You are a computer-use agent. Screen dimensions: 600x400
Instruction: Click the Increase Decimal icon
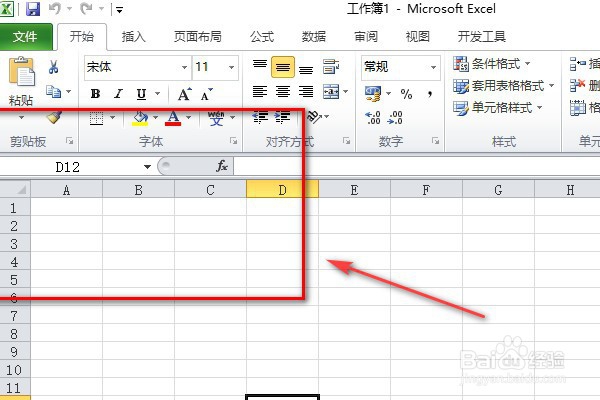(x=373, y=118)
